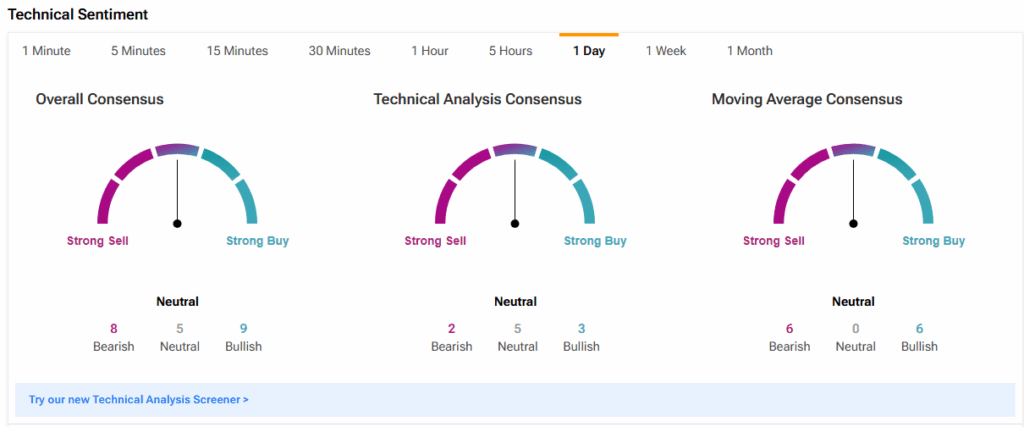Viewport: 1024px width, 427px height.
Task: Select the 1 Month timeframe tab
Action: [749, 51]
